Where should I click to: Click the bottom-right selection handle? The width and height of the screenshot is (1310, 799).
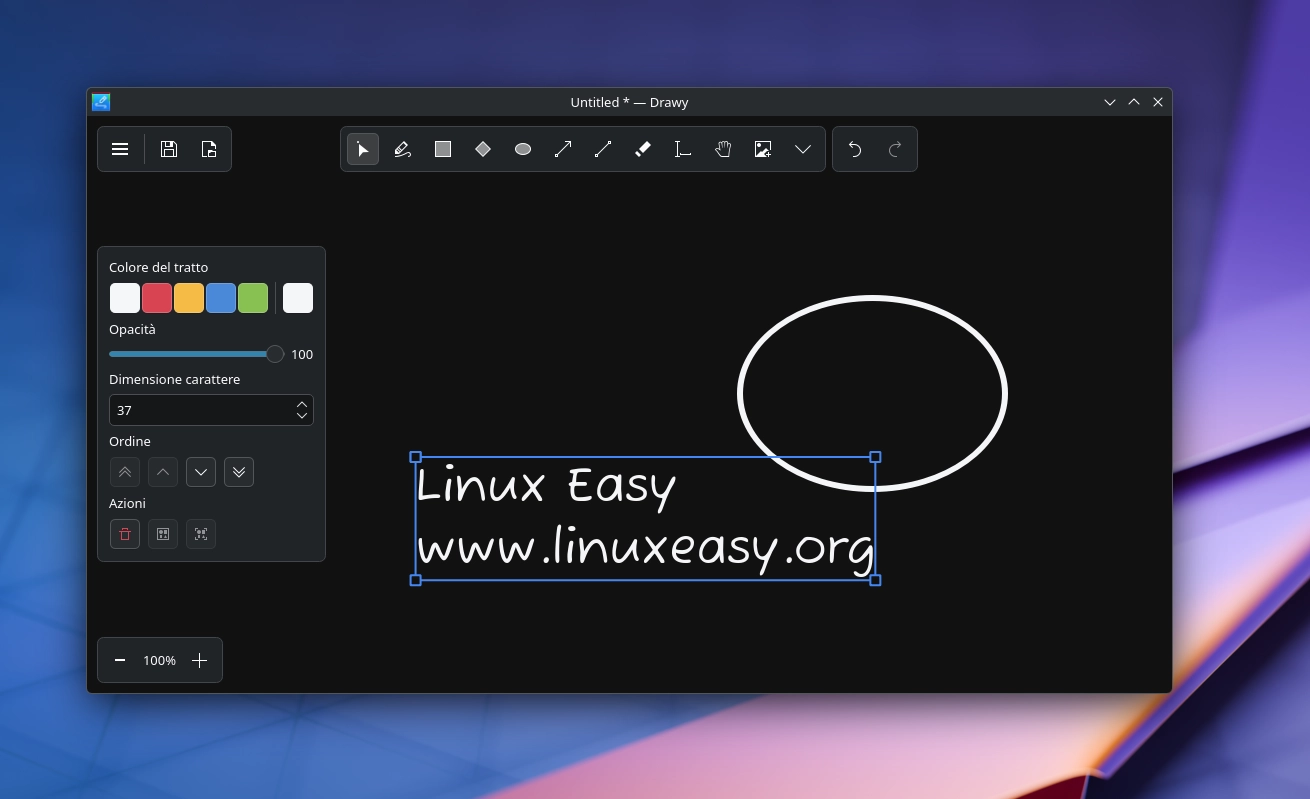(x=875, y=580)
